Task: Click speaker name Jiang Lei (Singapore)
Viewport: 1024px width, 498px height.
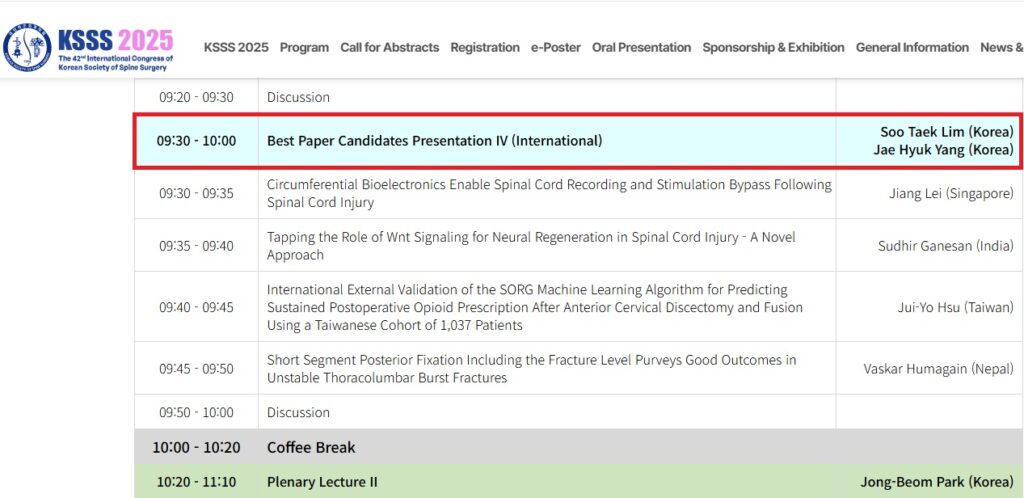Action: pos(951,194)
